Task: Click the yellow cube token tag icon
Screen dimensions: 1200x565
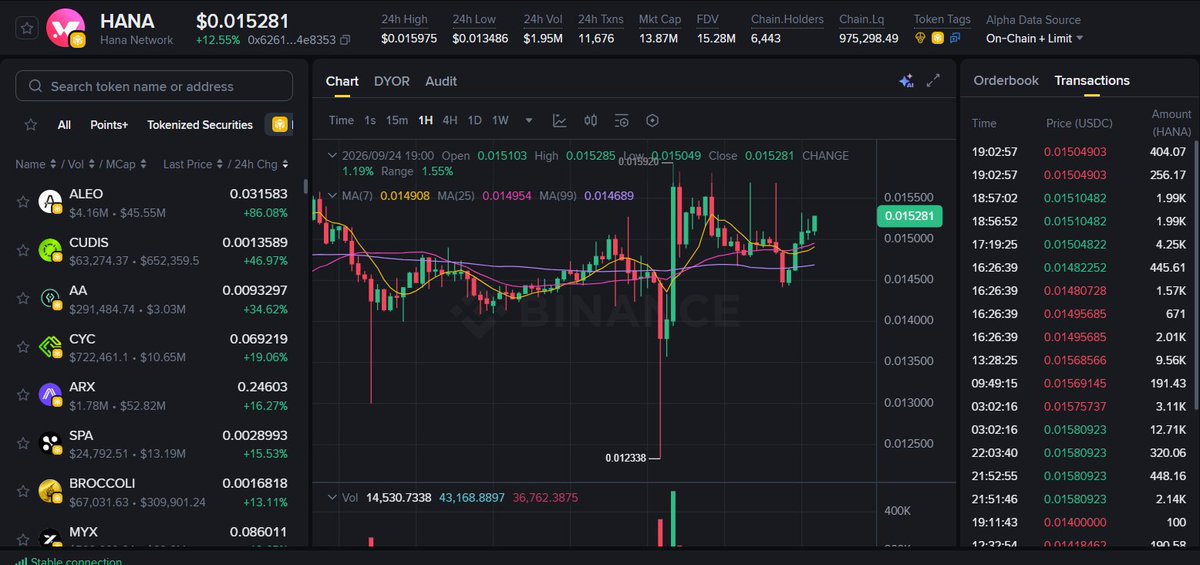Action: click(938, 38)
